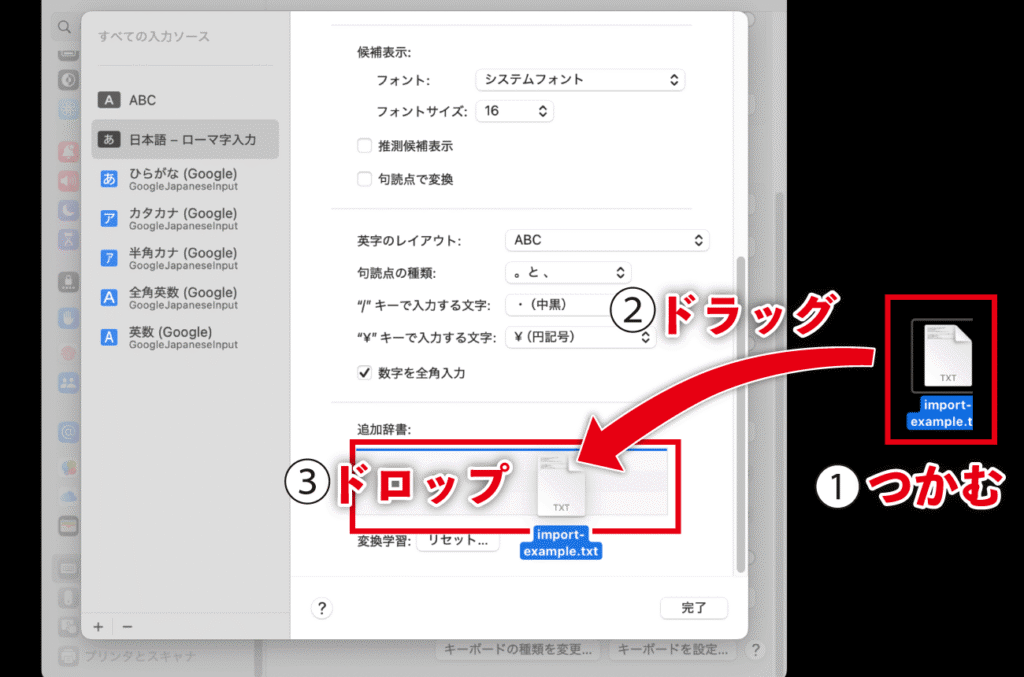Uncheck 数字を全角入力 checkbox

(x=365, y=373)
